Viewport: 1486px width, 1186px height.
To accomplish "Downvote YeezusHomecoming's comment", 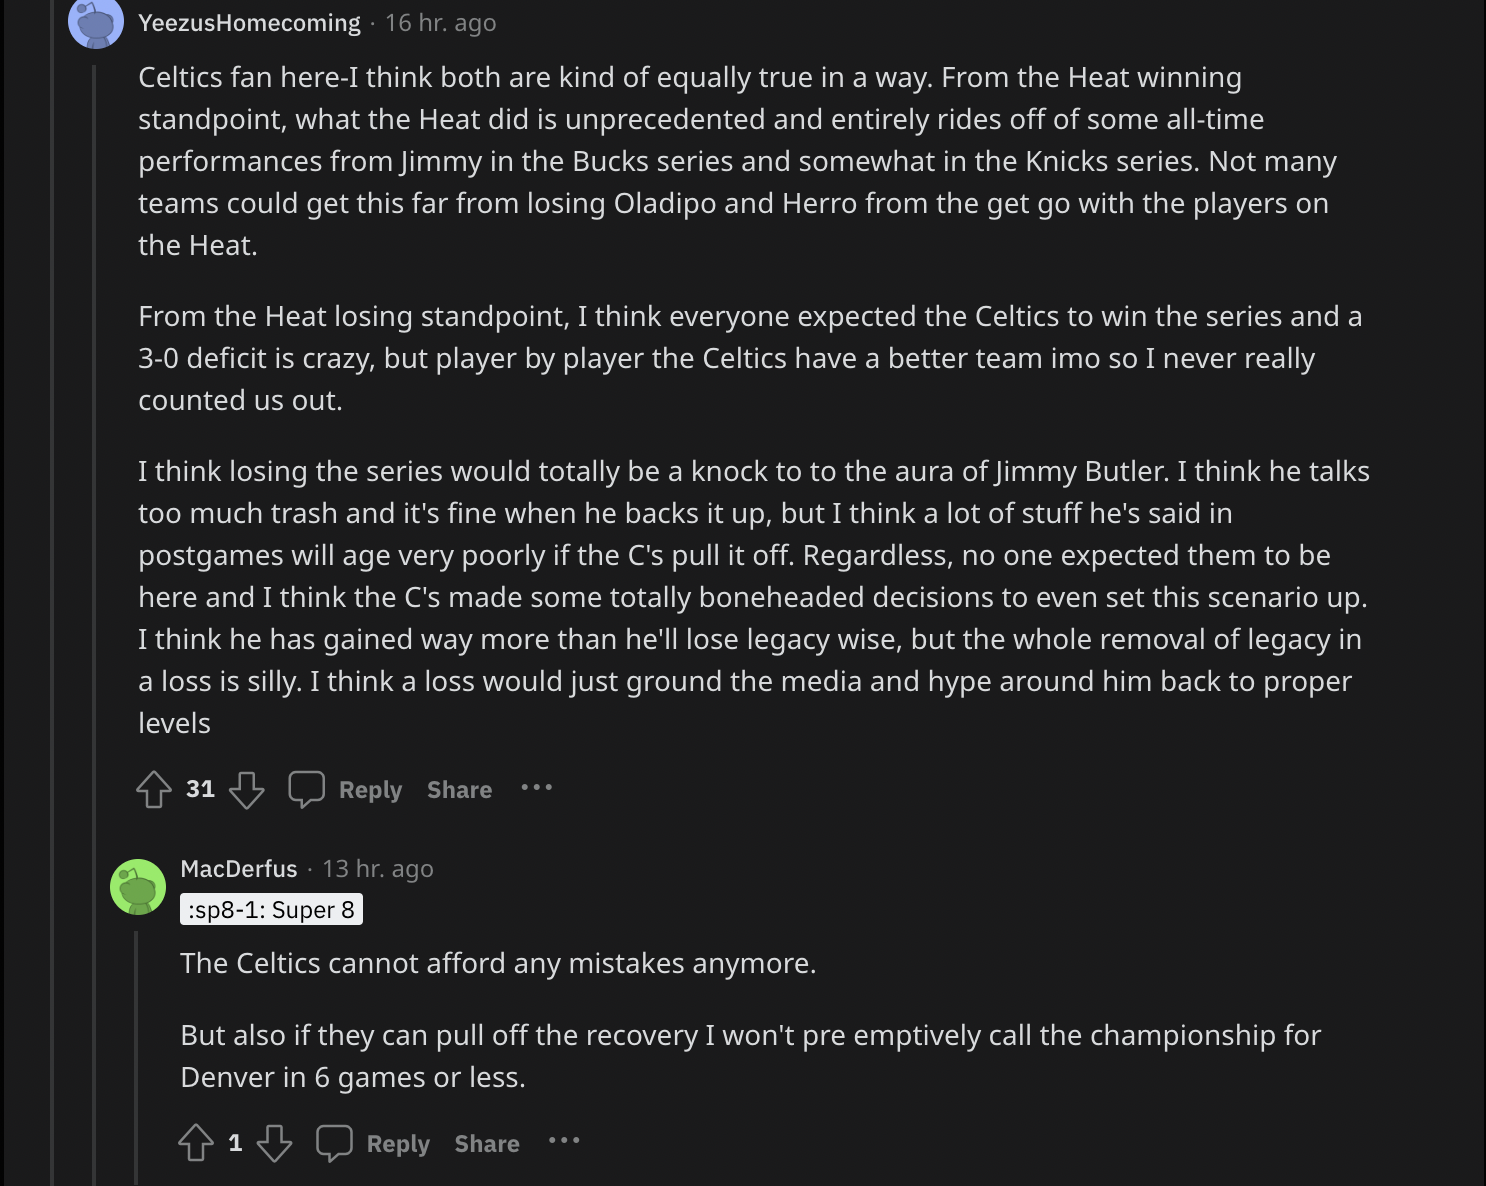I will tap(247, 789).
